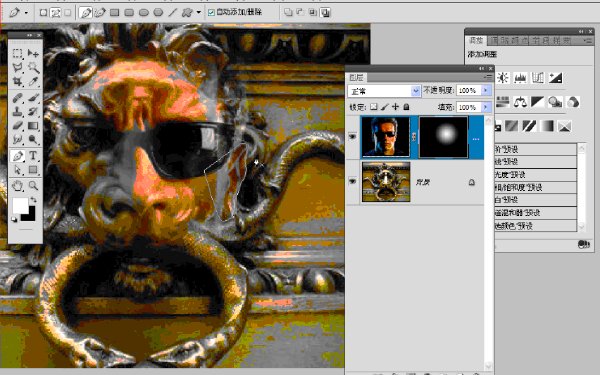This screenshot has height=375, width=600.
Task: Add an Exposure adjustment
Action: click(x=555, y=78)
